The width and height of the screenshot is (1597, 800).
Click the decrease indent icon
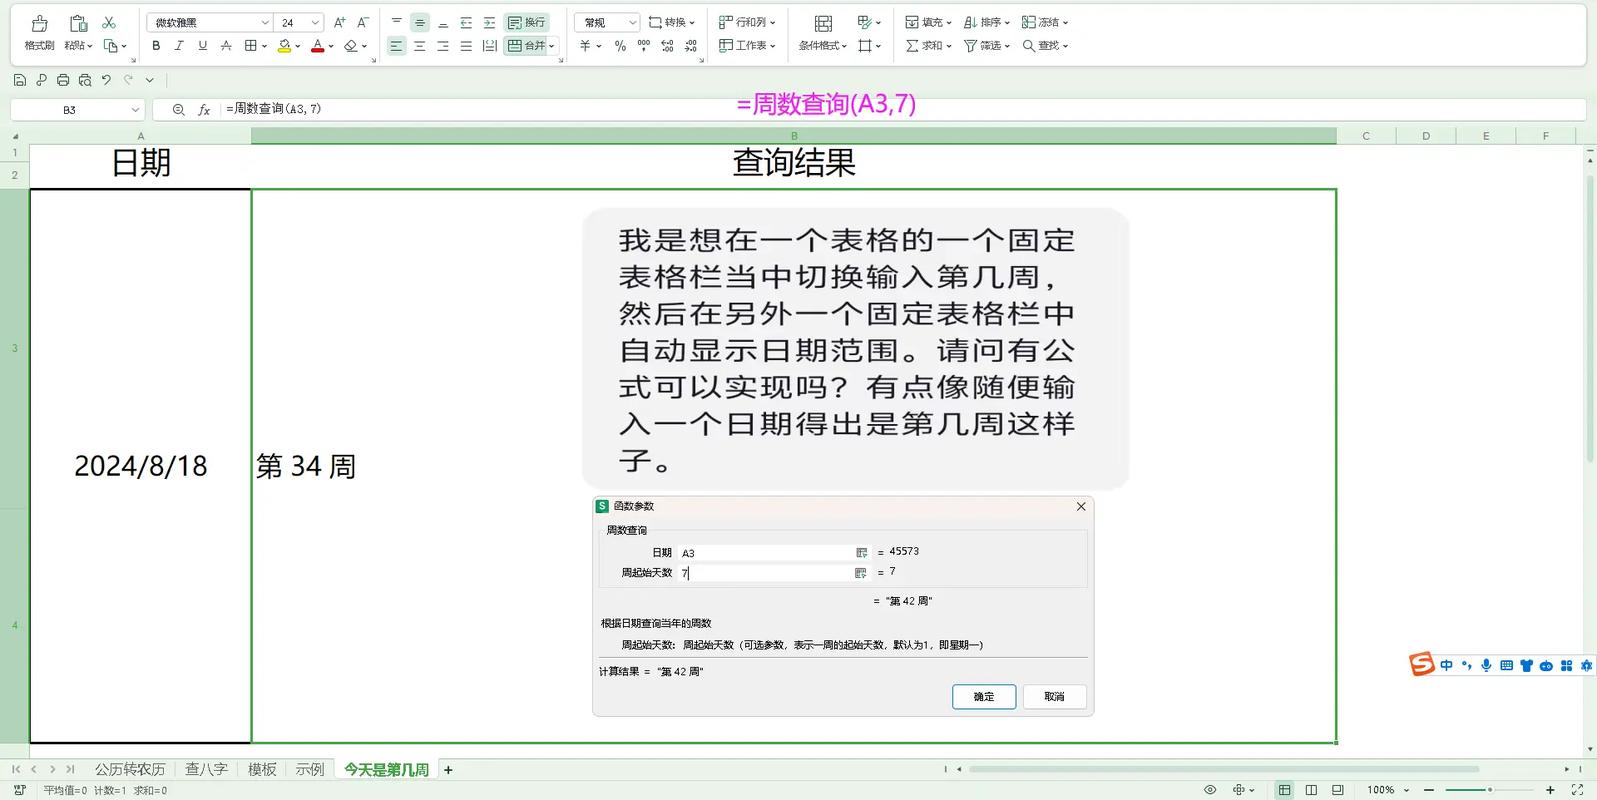[466, 22]
